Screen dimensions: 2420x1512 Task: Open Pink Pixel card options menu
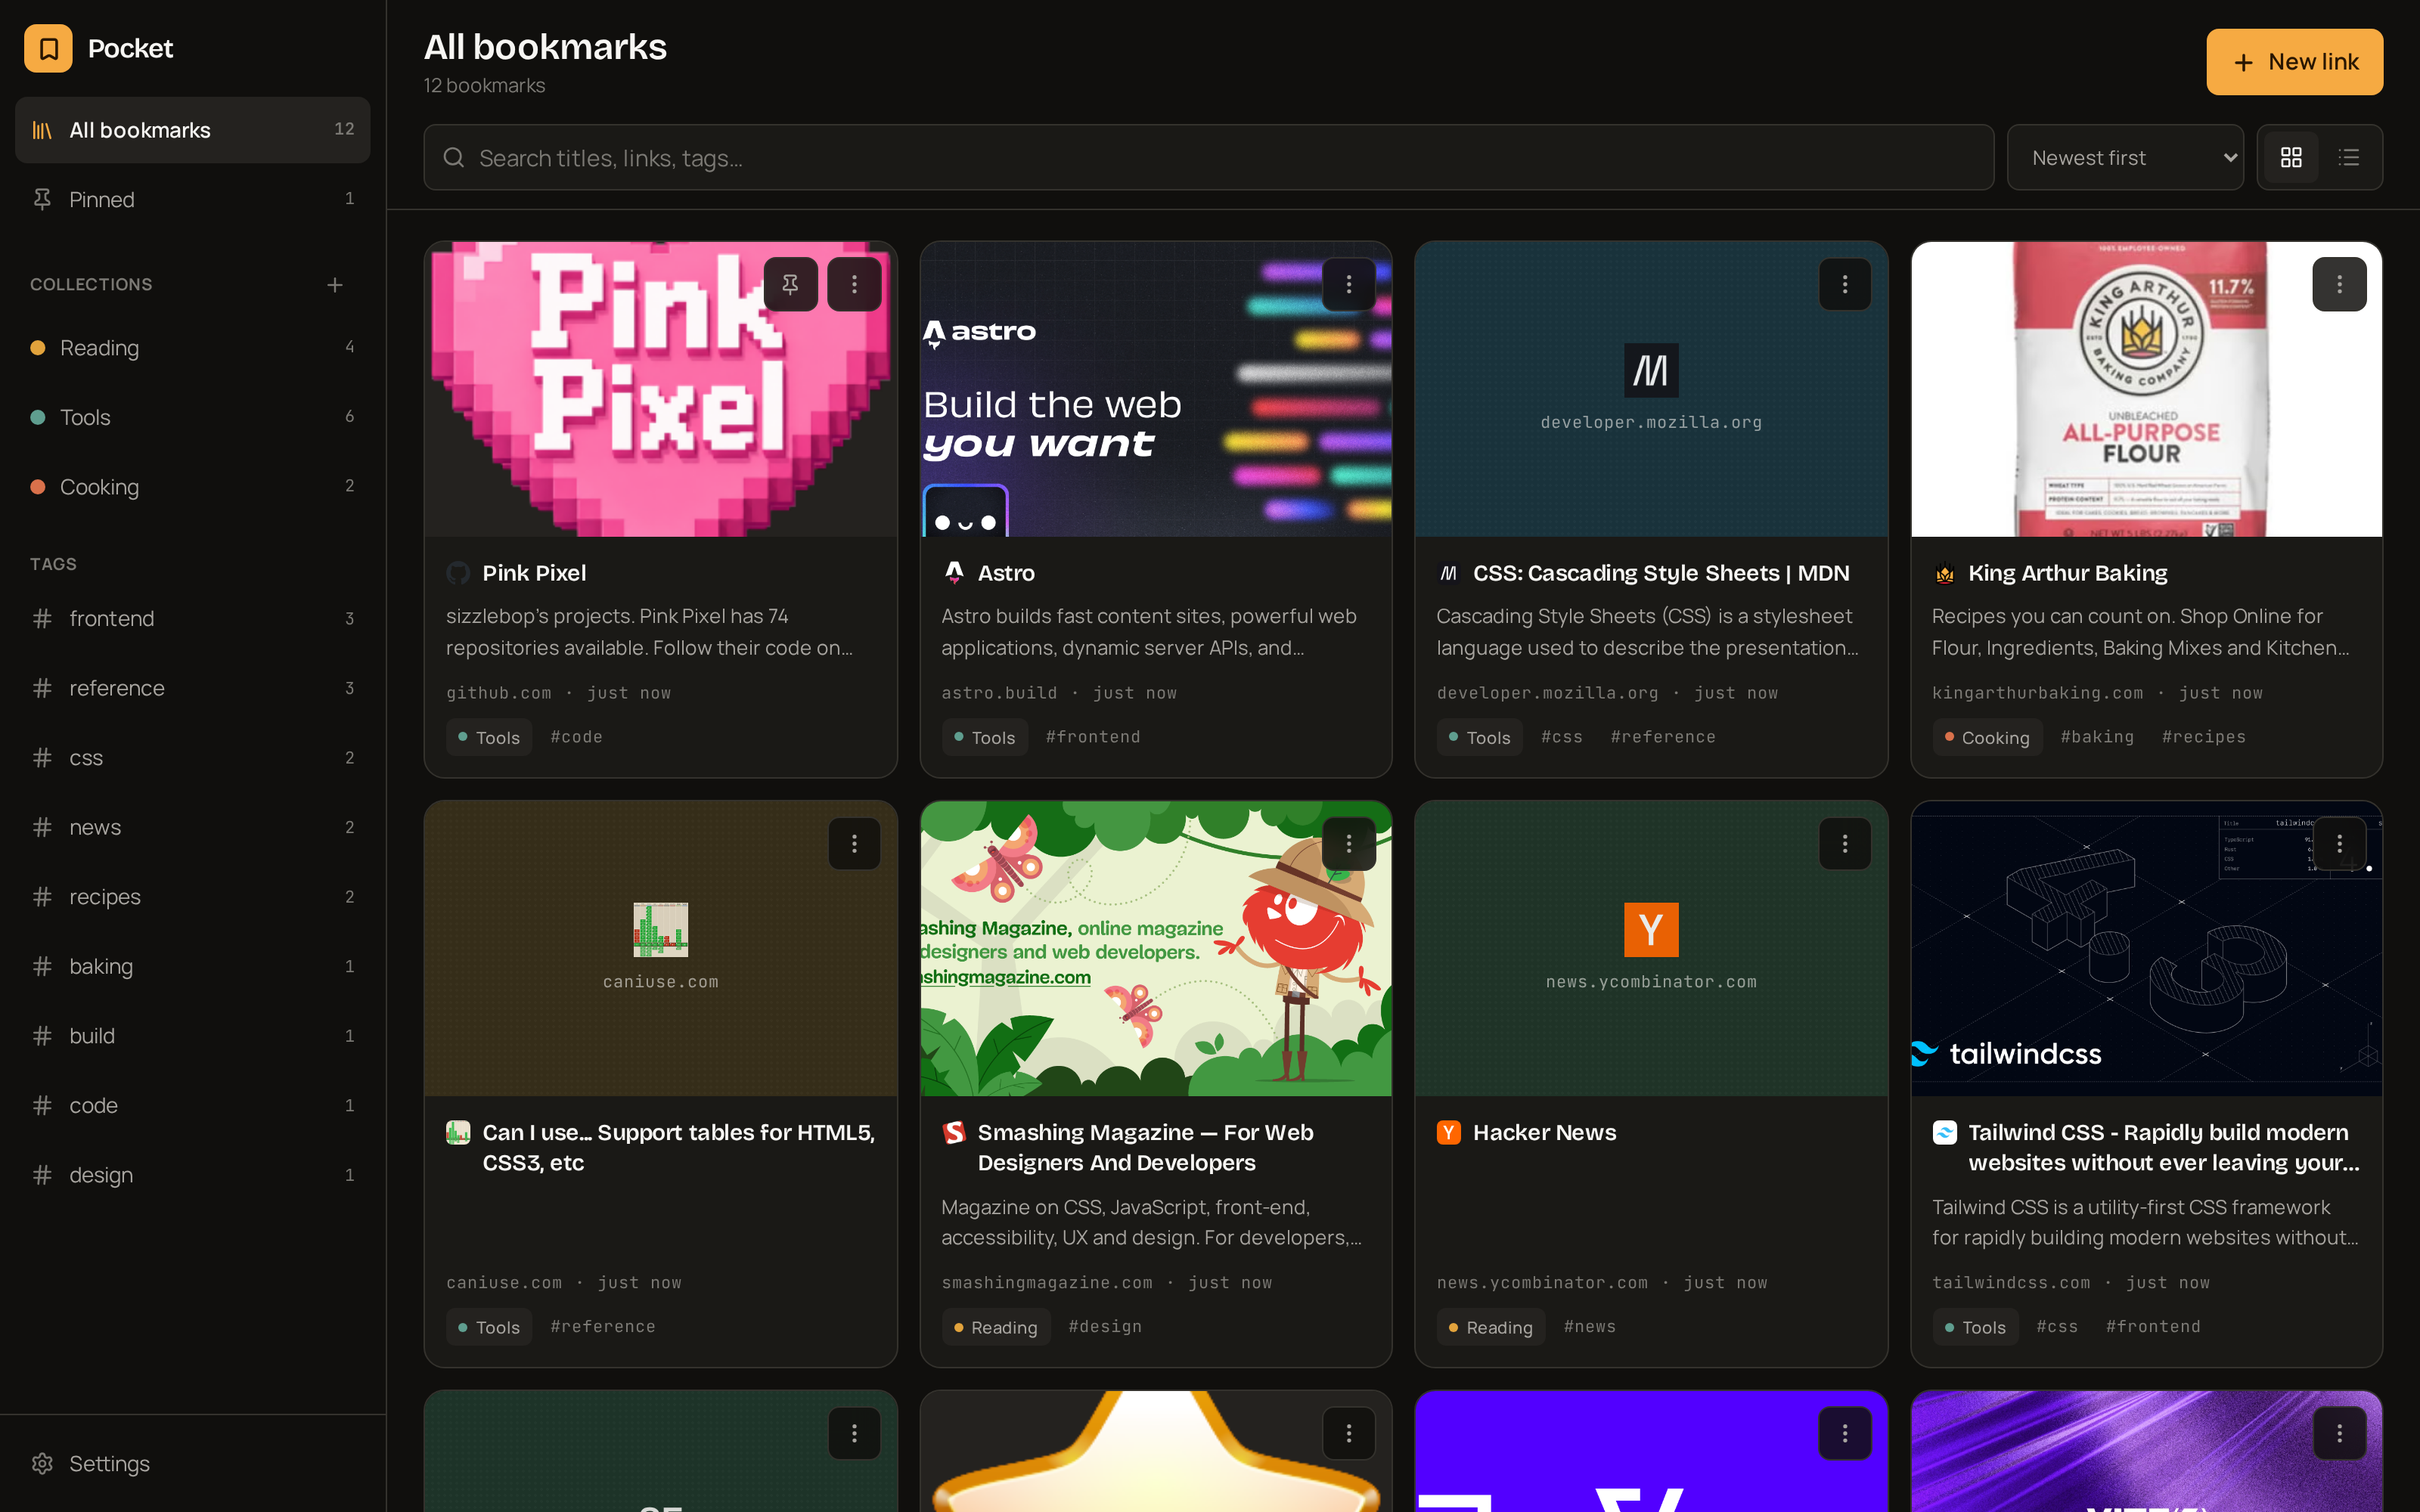tap(854, 284)
